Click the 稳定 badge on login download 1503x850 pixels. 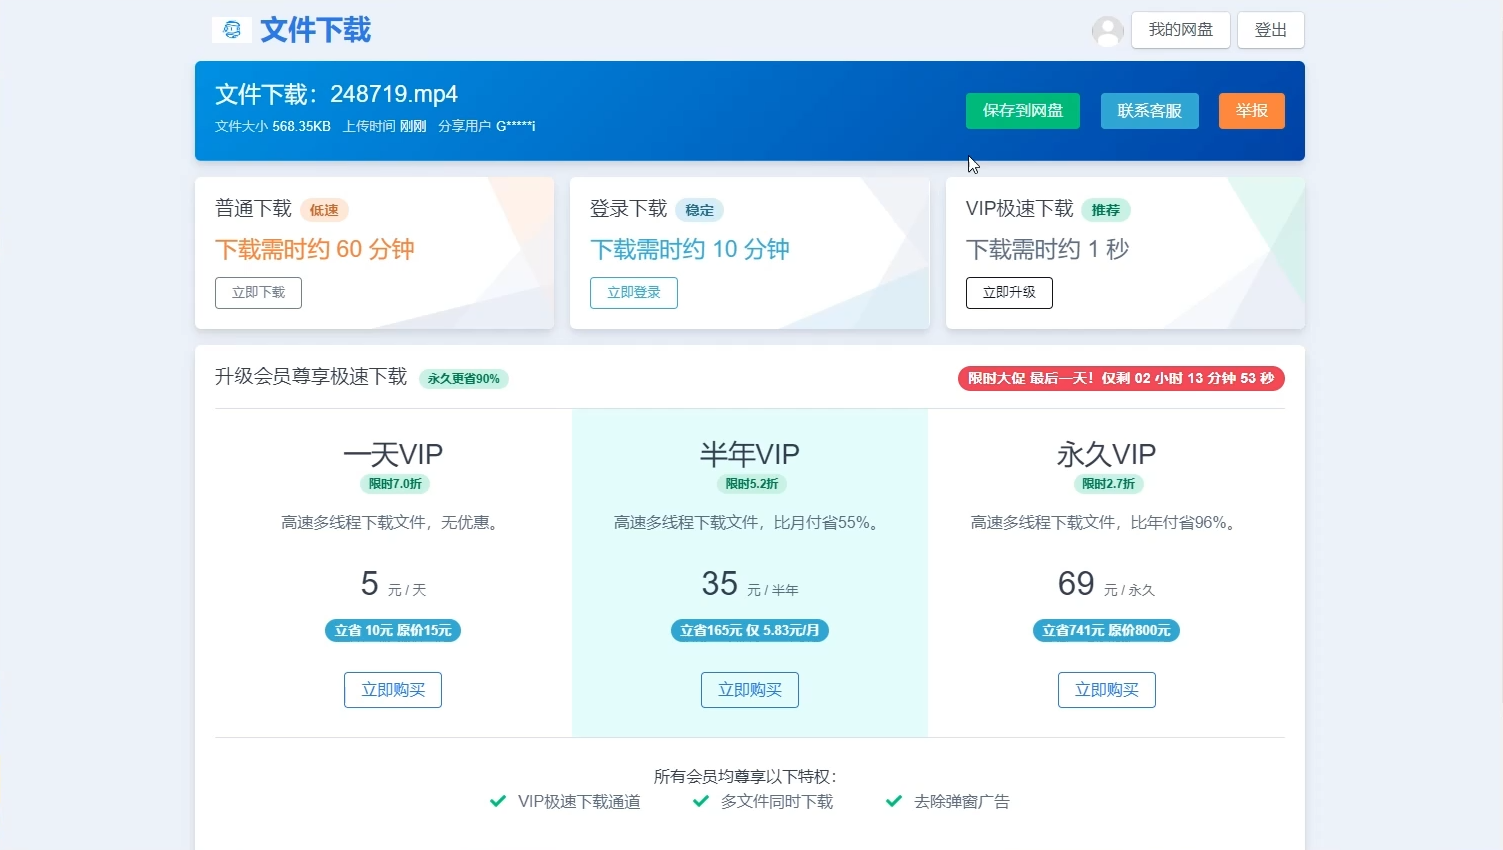coord(699,210)
